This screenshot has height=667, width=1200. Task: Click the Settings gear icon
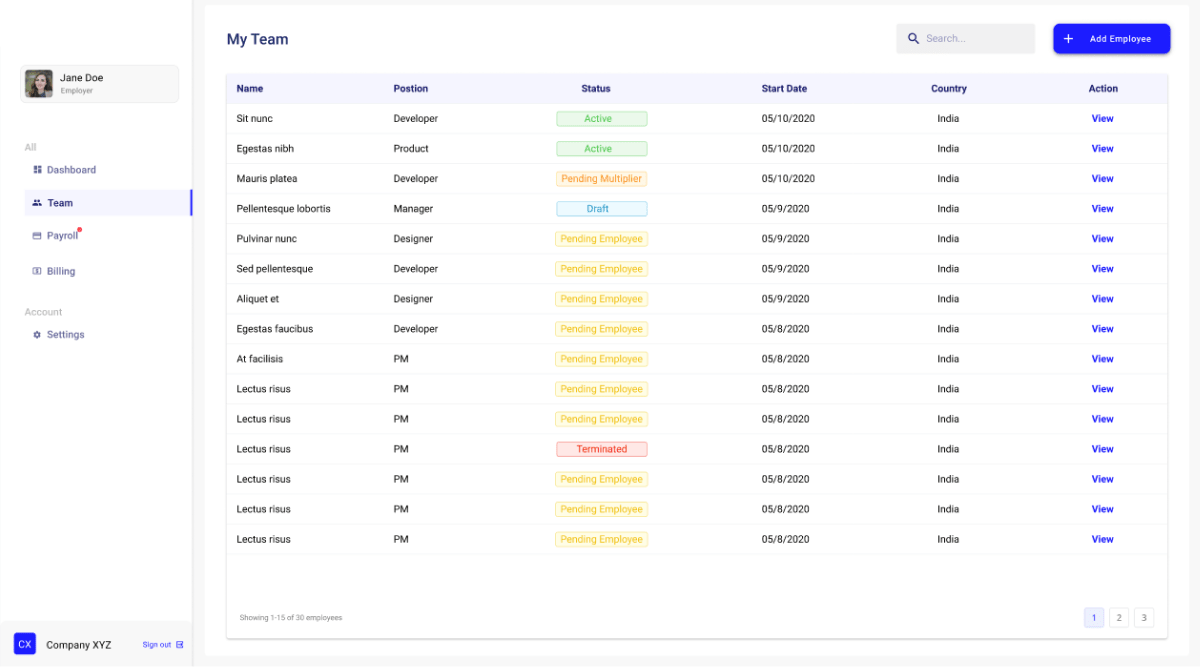[x=37, y=335]
